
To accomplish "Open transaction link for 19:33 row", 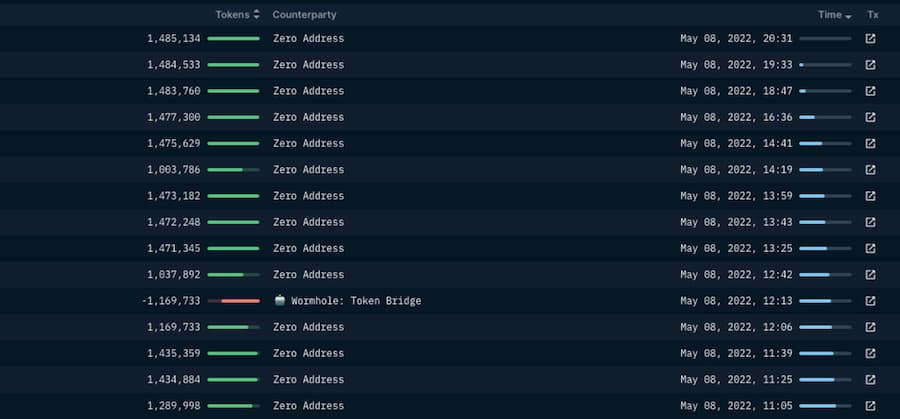I will pyautogui.click(x=870, y=65).
